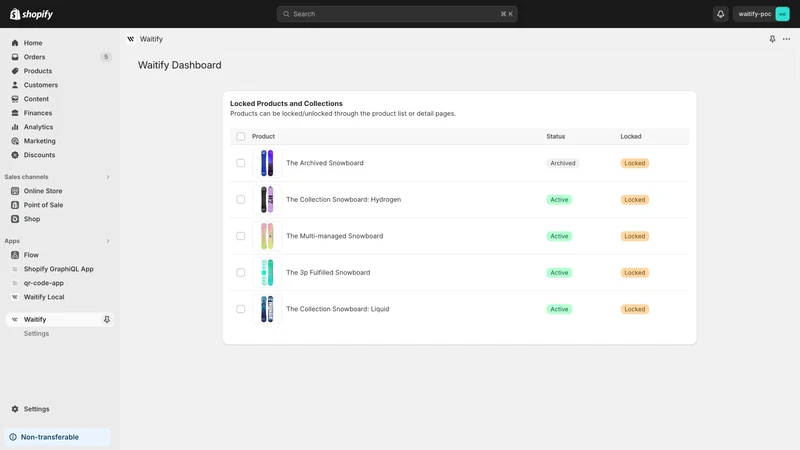This screenshot has width=800, height=450.
Task: Click the Marketing target icon
Action: pos(15,141)
